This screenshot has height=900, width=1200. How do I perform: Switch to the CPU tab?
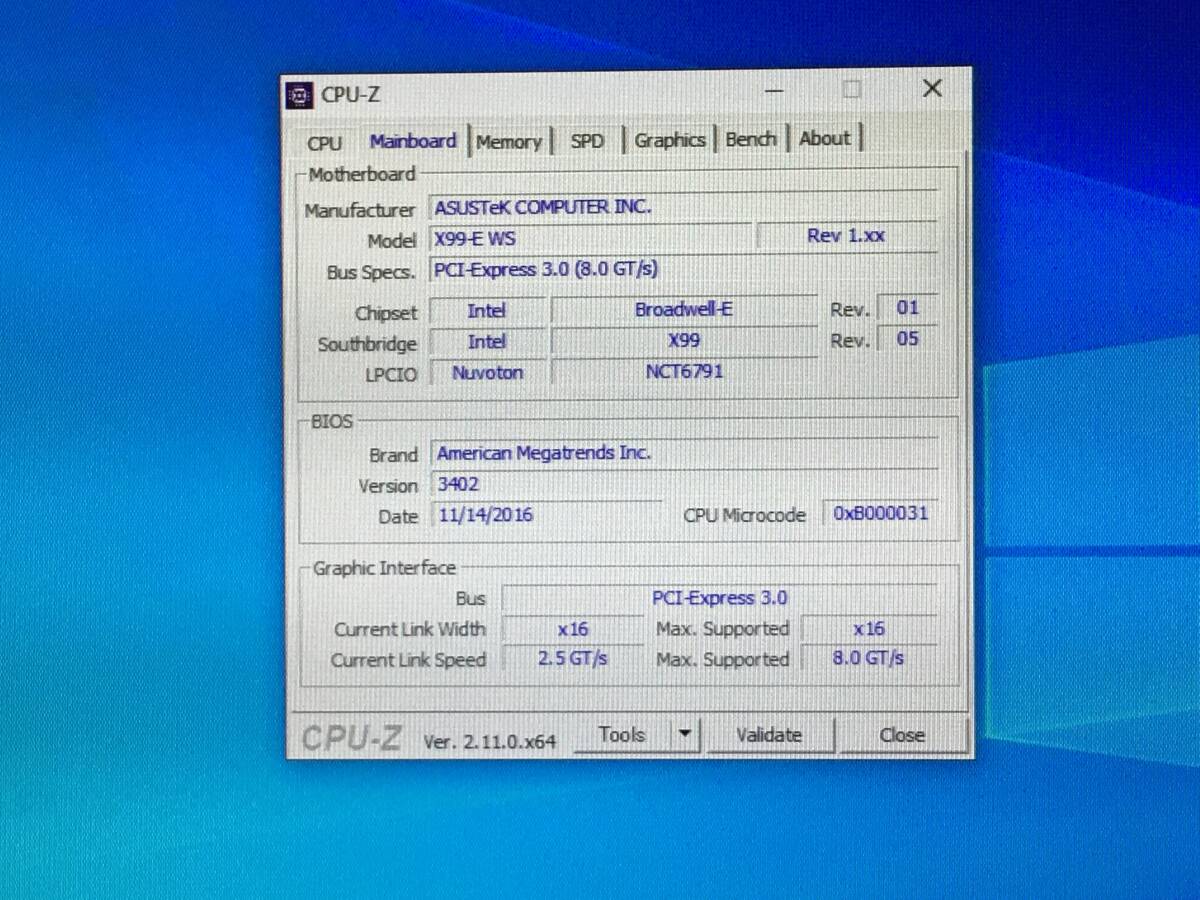[x=324, y=143]
